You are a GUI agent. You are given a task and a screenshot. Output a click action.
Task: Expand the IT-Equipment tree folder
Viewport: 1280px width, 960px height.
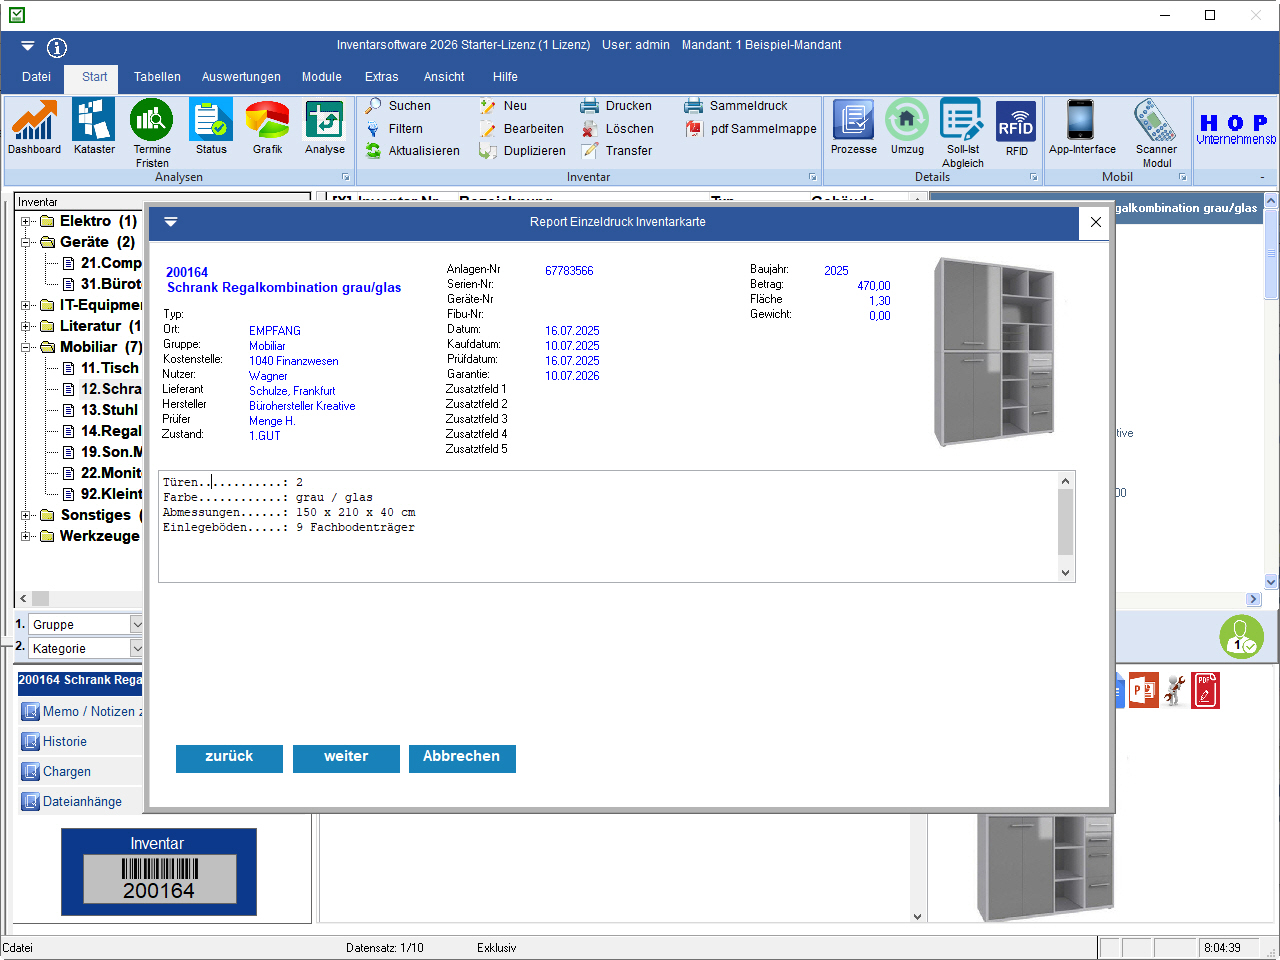click(25, 305)
